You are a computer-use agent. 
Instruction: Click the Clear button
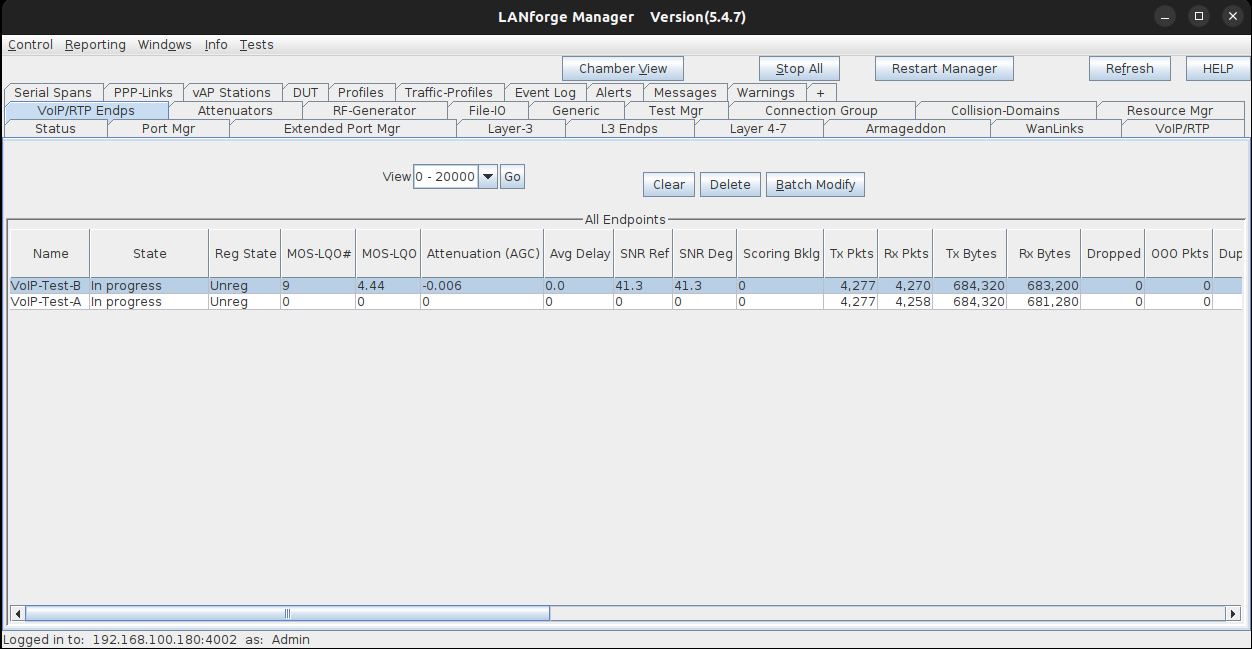click(669, 185)
